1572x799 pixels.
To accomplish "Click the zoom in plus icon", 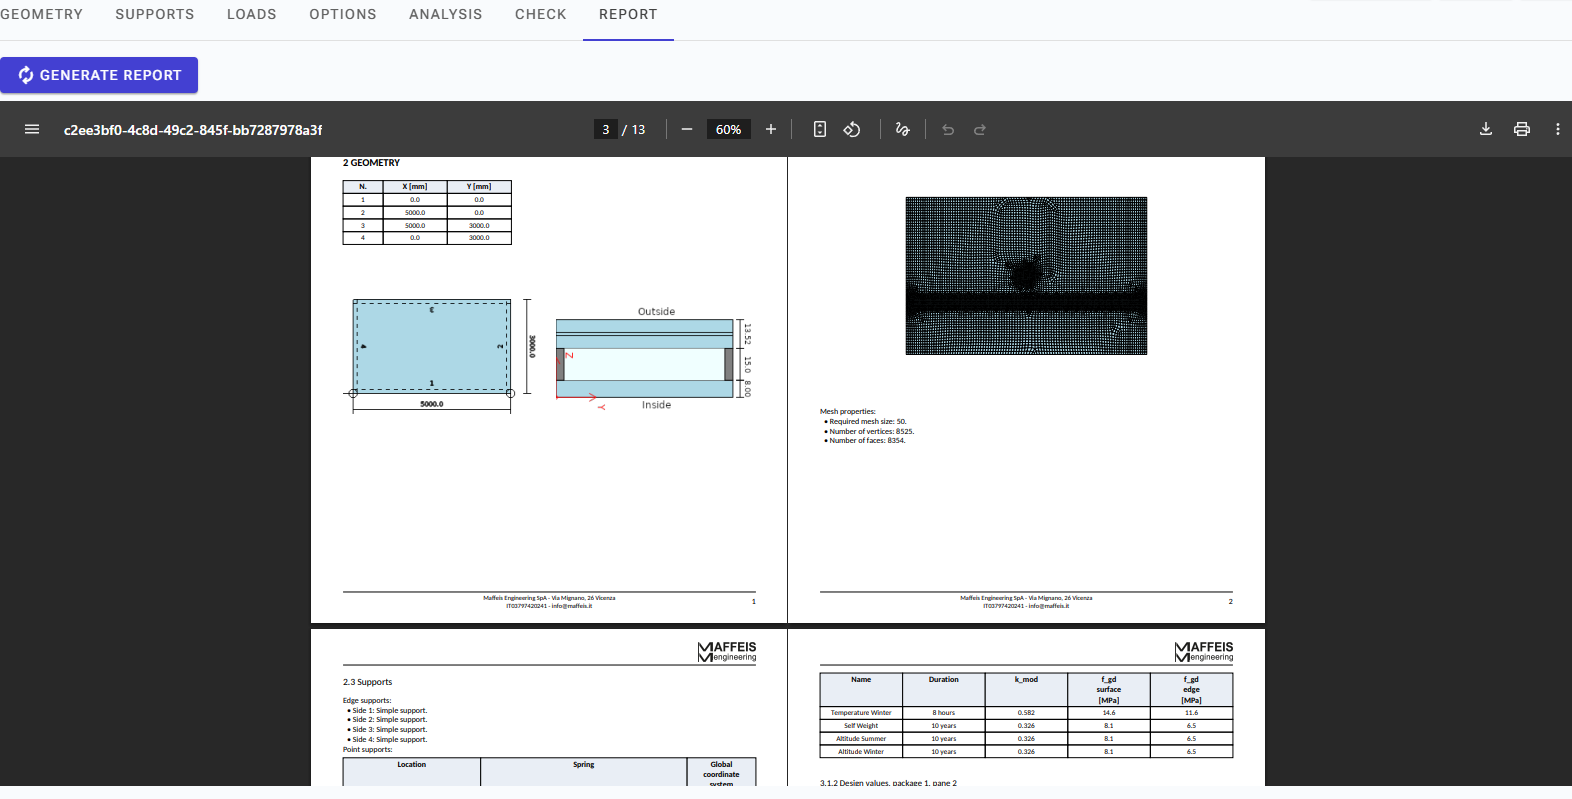I will tap(771, 129).
